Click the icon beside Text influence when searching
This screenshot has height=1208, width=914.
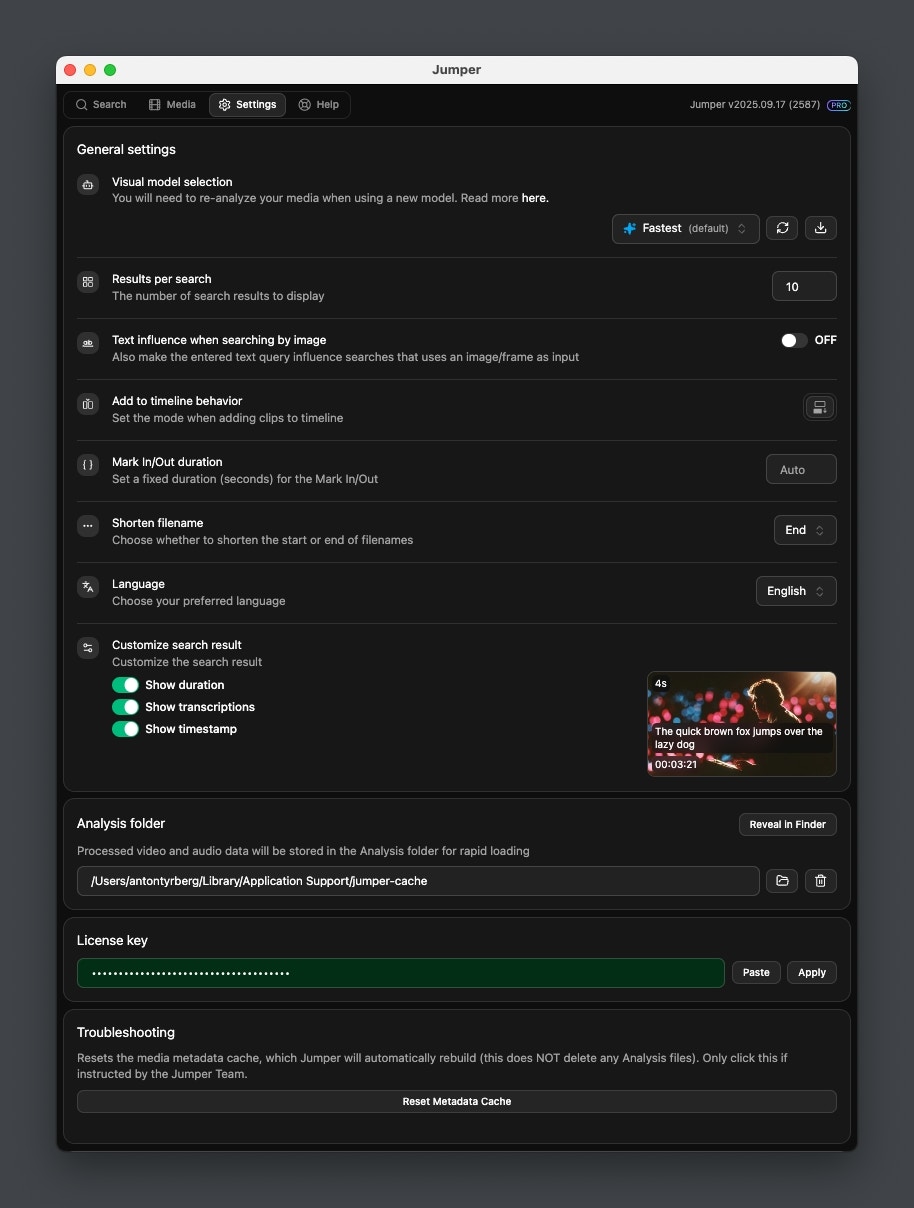(x=88, y=343)
